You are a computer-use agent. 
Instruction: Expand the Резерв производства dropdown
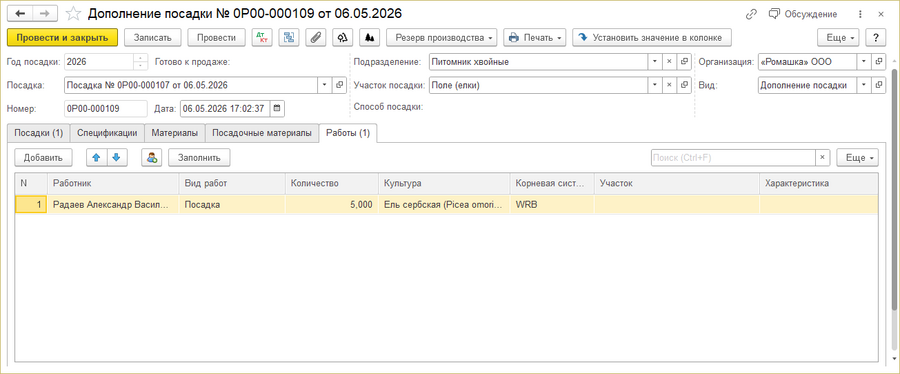pyautogui.click(x=442, y=37)
